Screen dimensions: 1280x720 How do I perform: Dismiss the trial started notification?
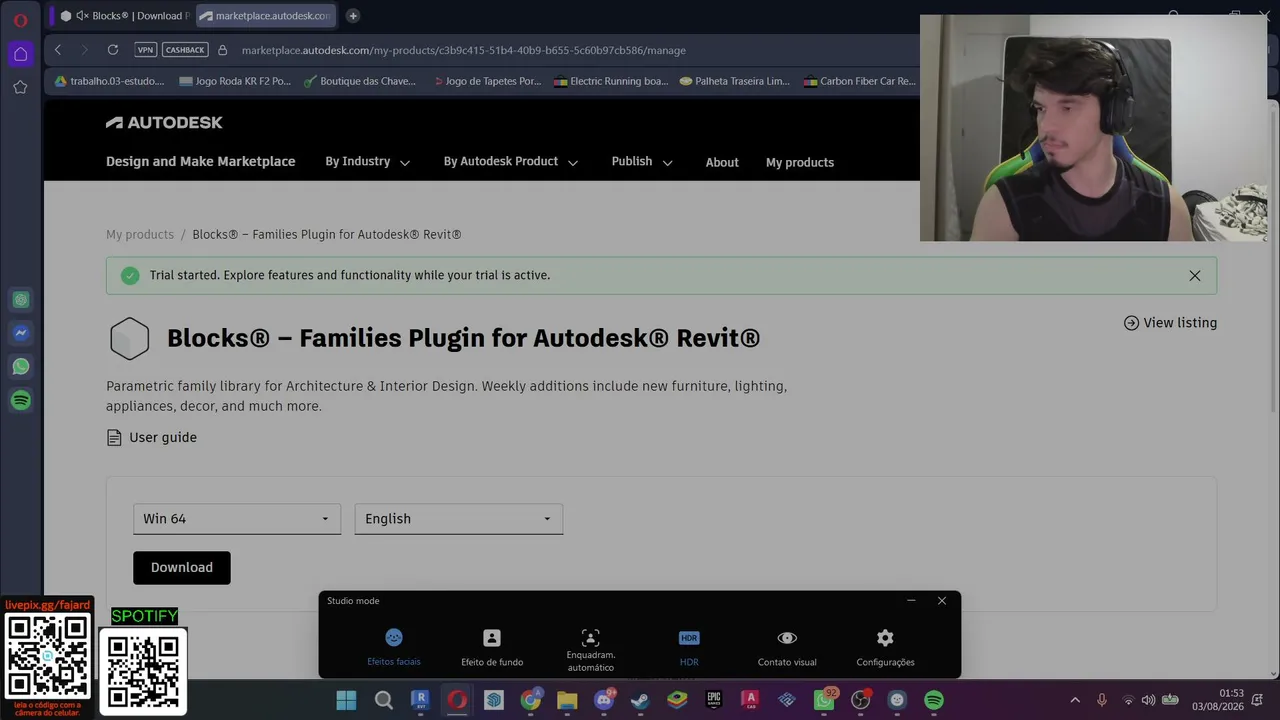pyautogui.click(x=1194, y=276)
